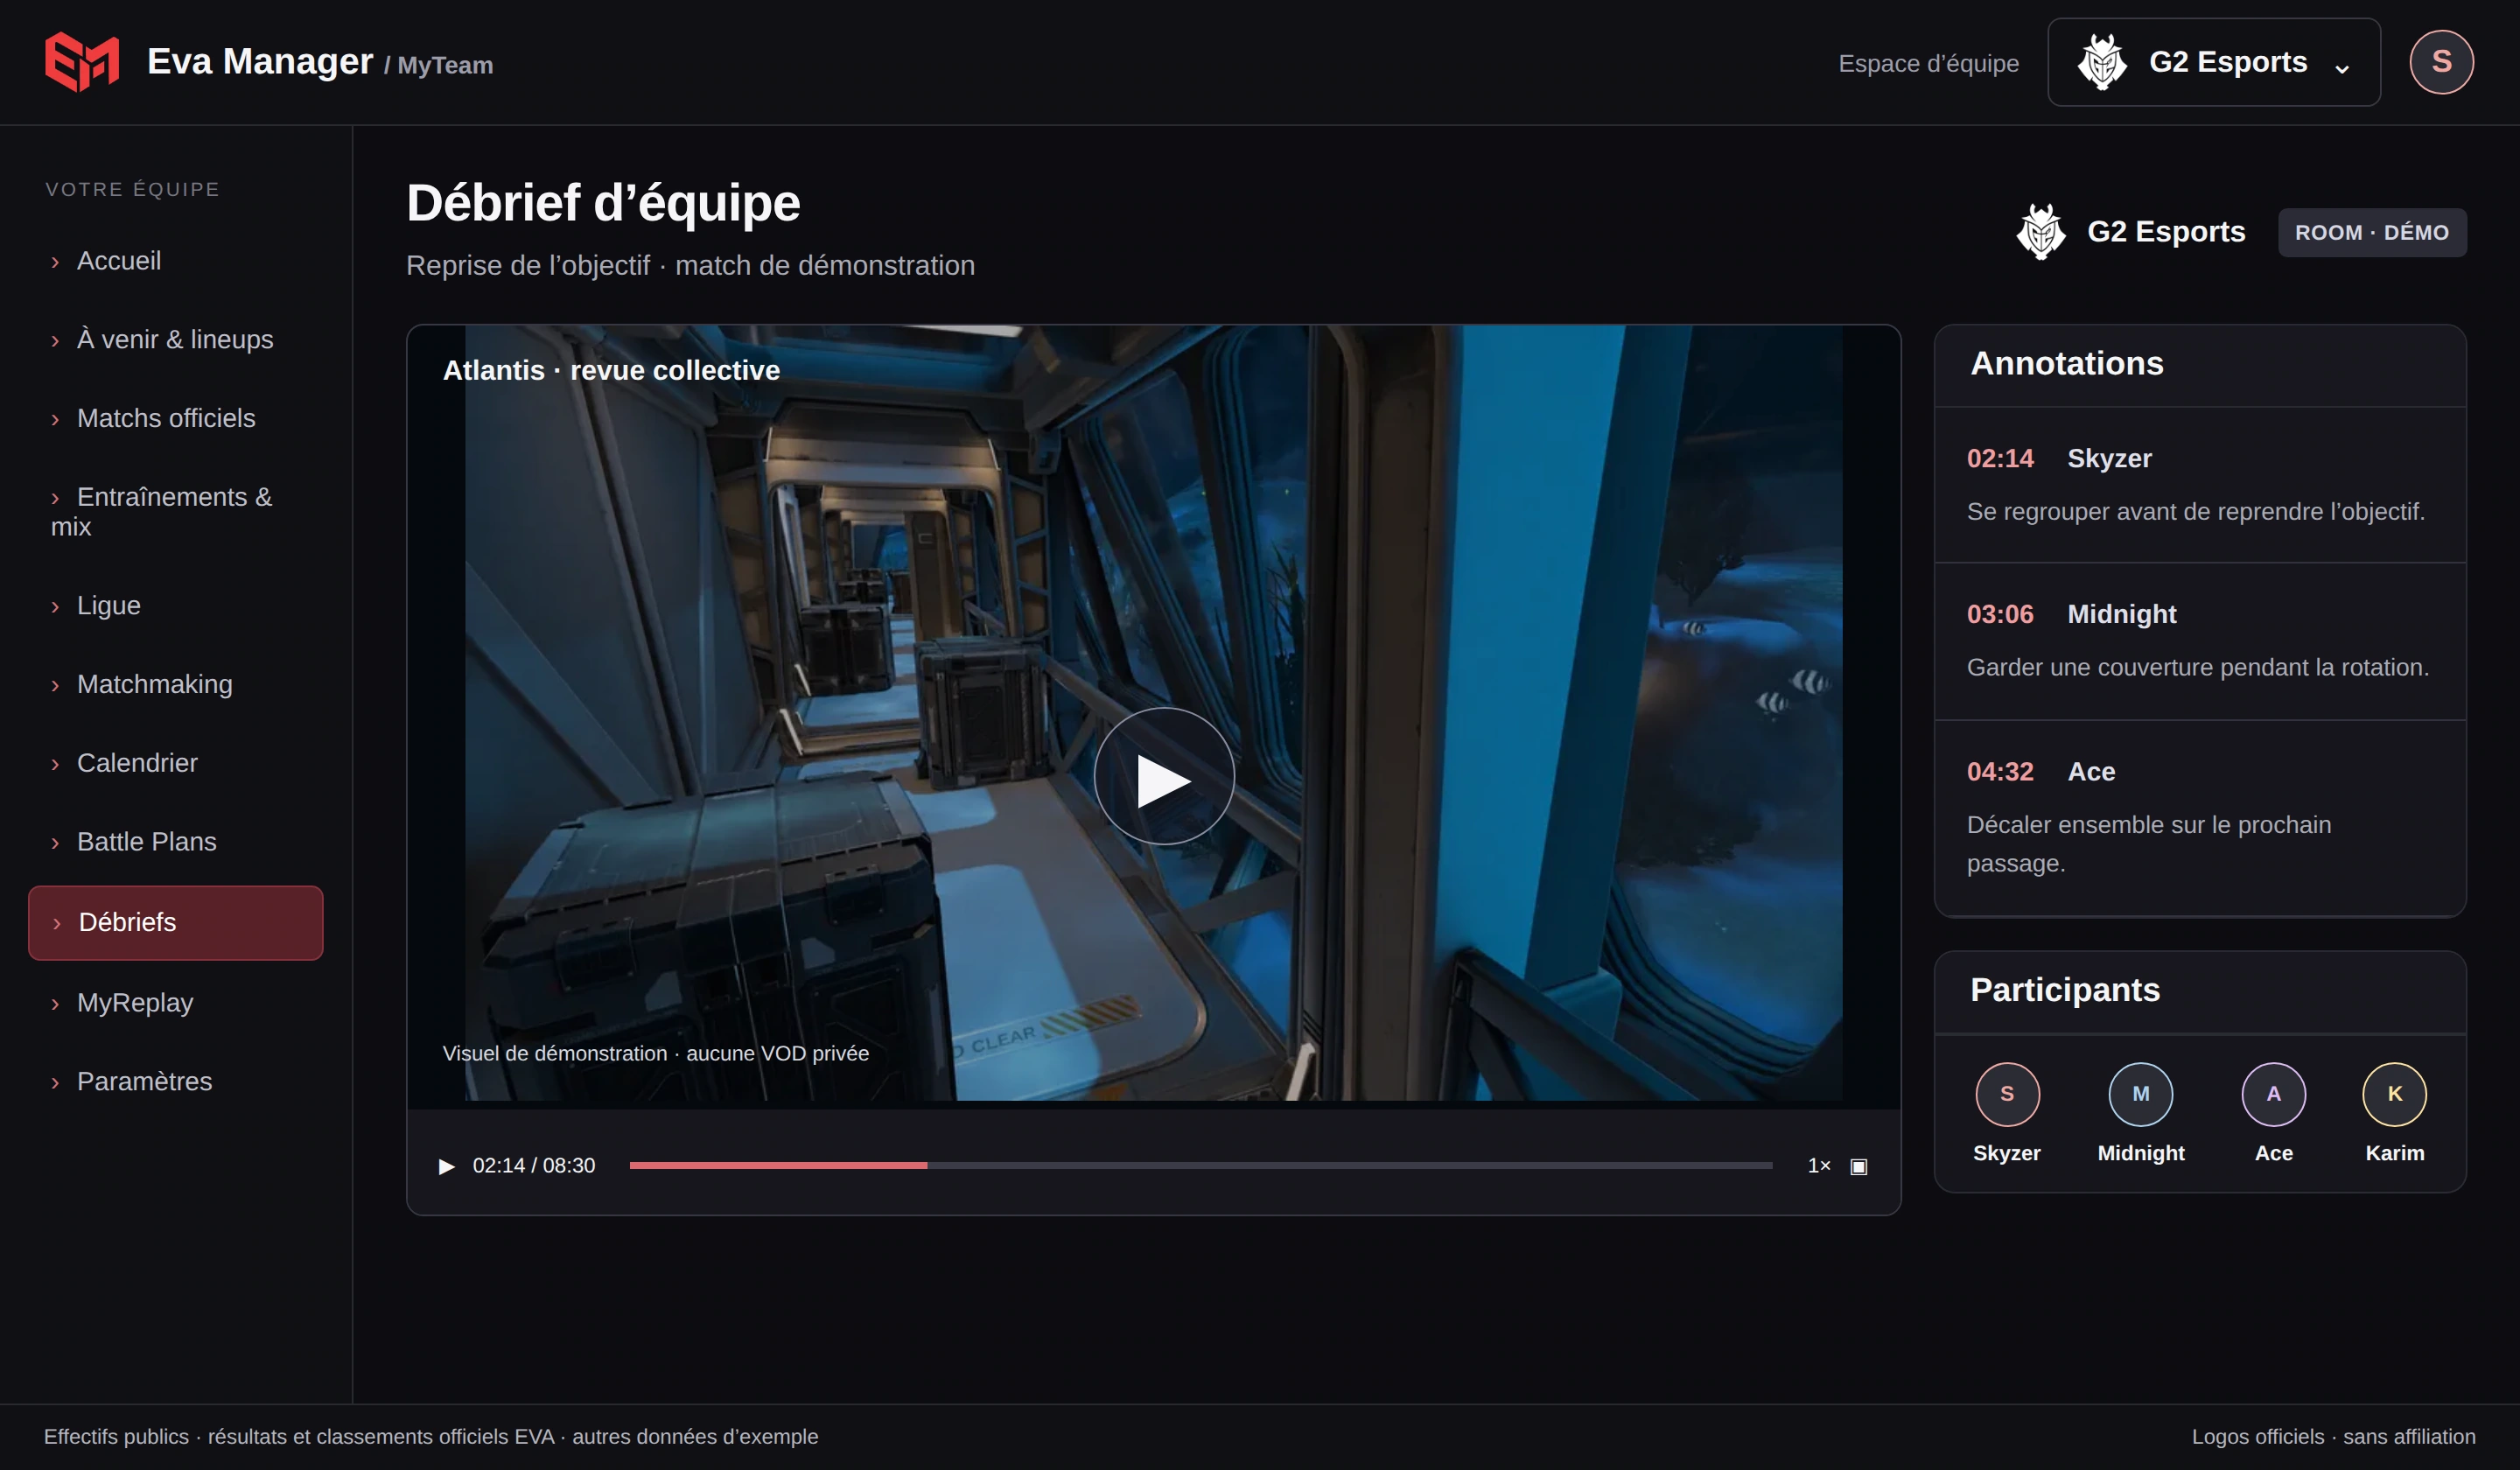2520x1470 pixels.
Task: Click the Eva Manager red logo icon
Action: pyautogui.click(x=82, y=62)
